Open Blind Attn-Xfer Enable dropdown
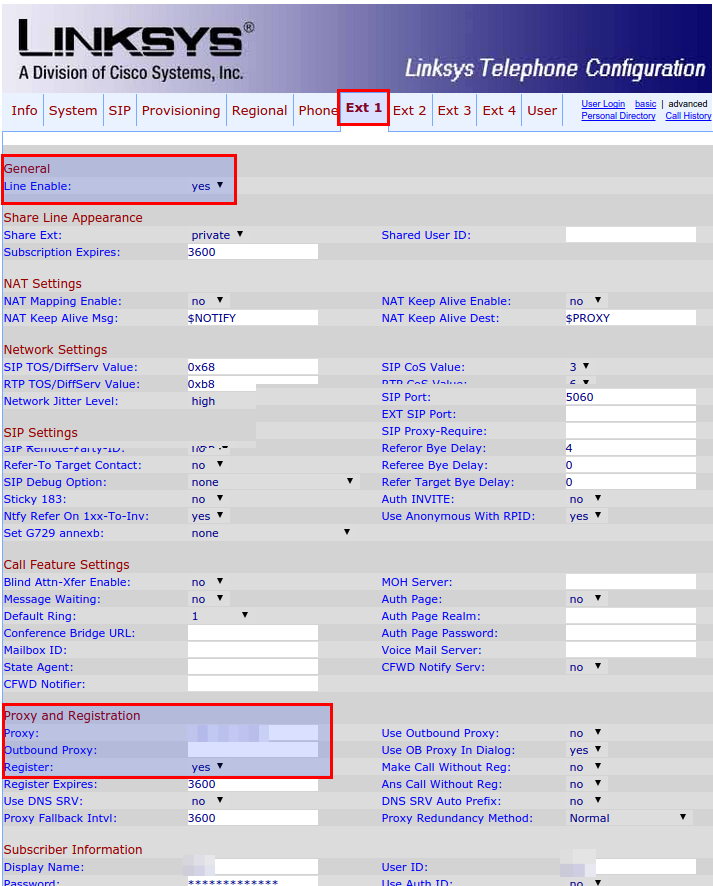Viewport: 713px width, 886px height. click(207, 582)
